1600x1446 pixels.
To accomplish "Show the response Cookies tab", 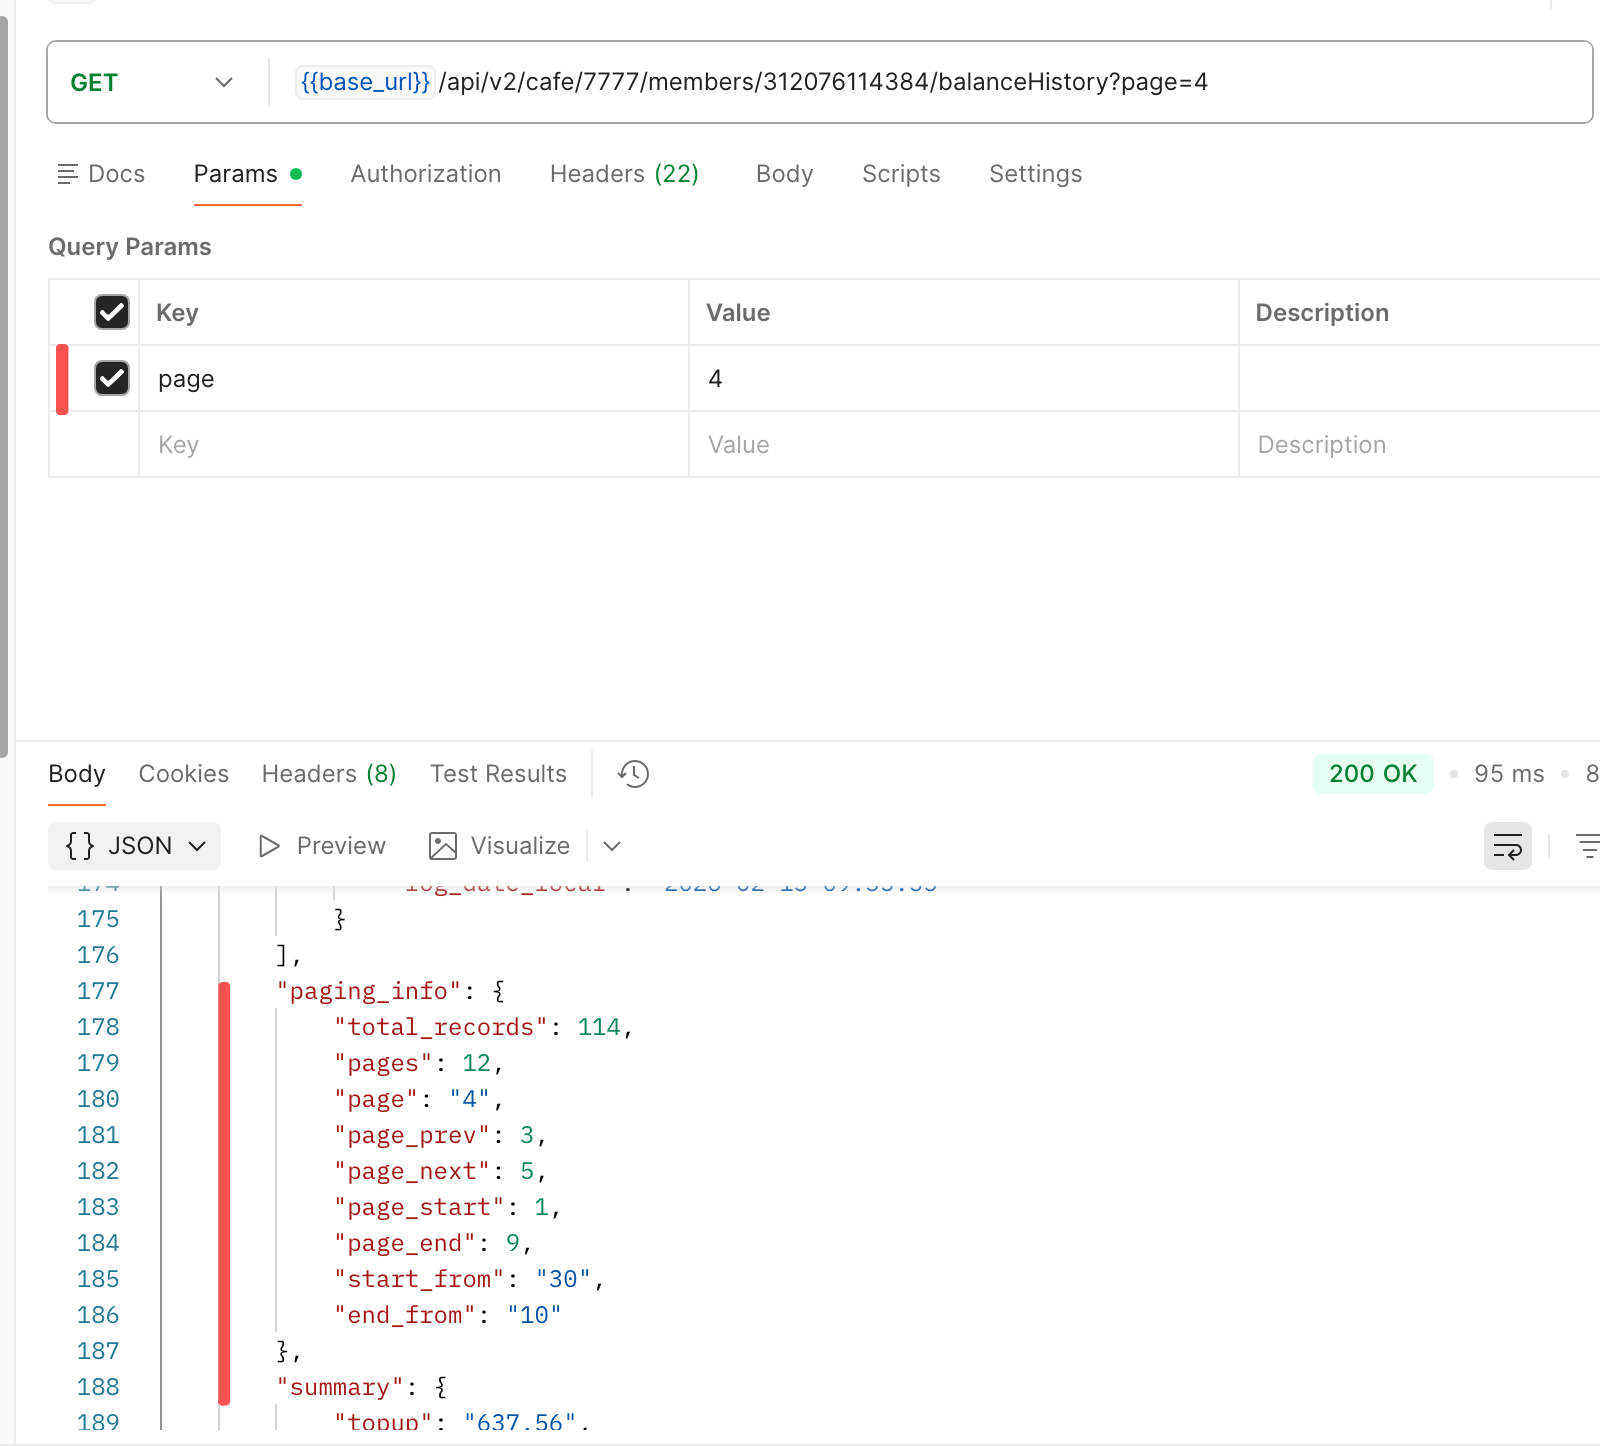I will [x=183, y=774].
